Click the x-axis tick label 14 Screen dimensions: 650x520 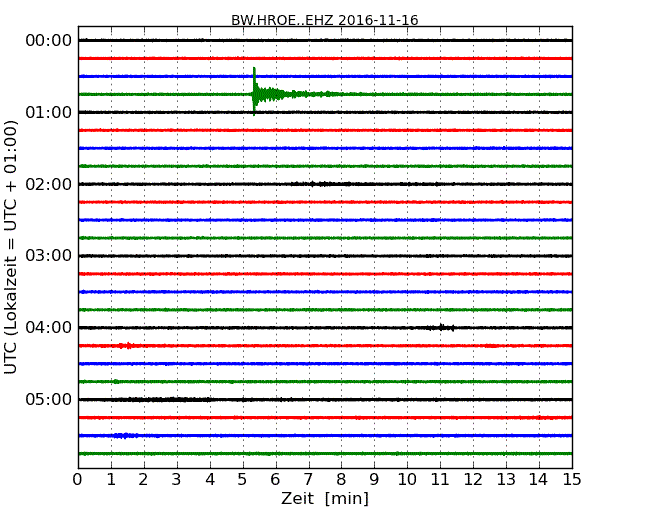[x=539, y=480]
